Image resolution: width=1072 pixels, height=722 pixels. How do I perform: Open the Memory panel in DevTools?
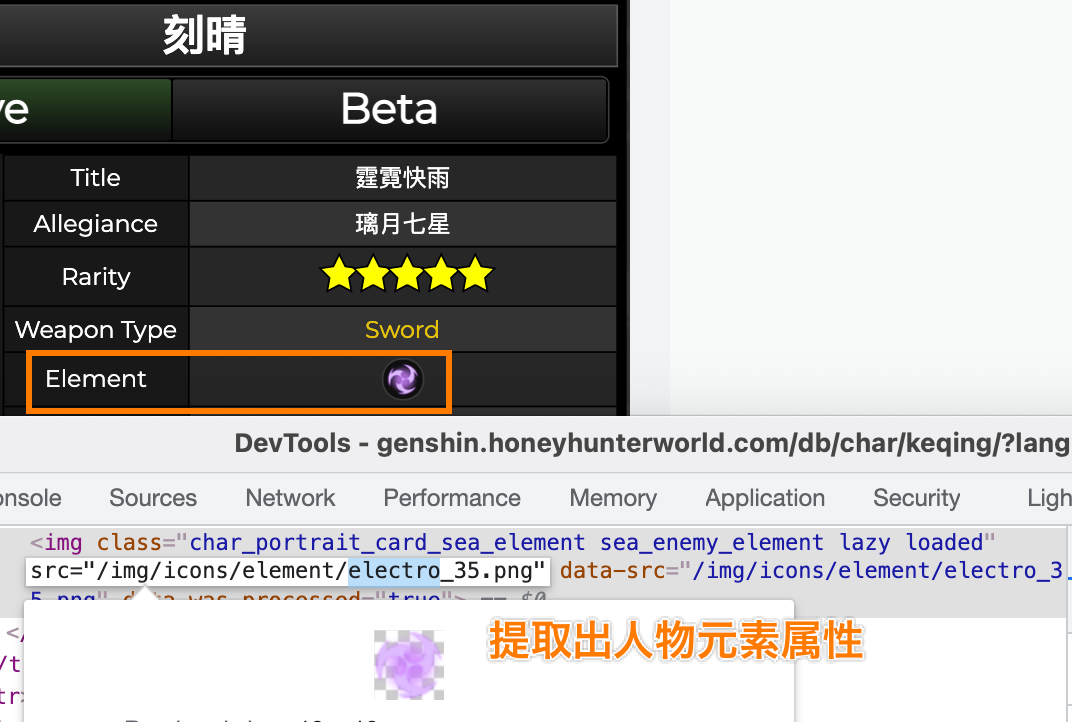click(x=612, y=497)
